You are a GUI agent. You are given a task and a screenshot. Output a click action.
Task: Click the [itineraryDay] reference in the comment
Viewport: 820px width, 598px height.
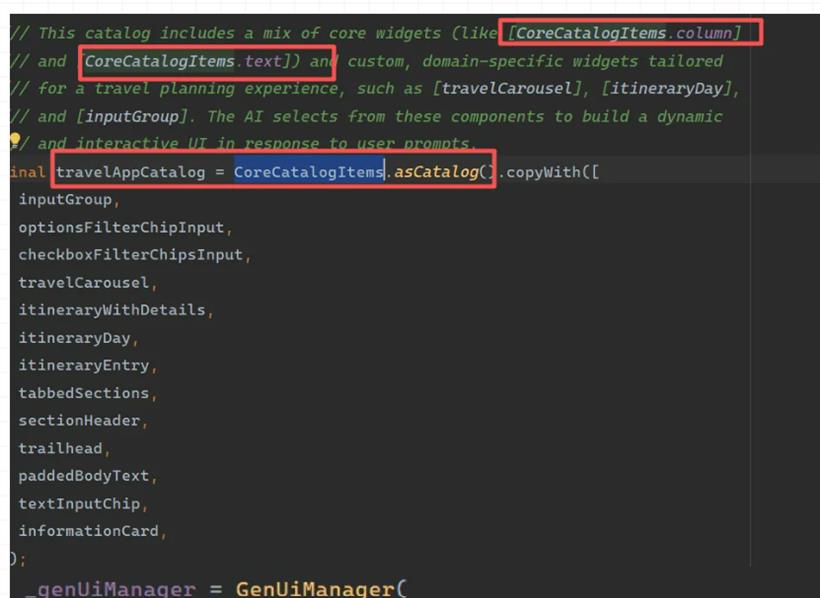point(666,88)
